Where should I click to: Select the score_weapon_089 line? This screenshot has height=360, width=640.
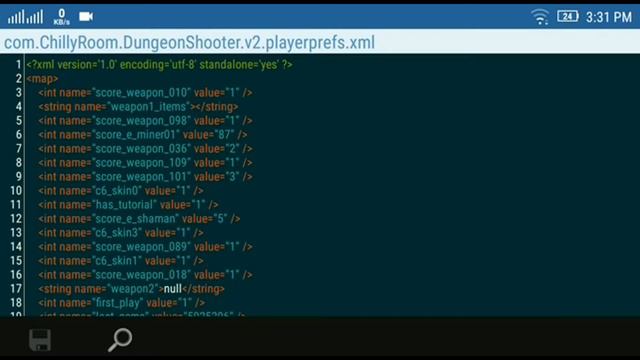pyautogui.click(x=145, y=247)
